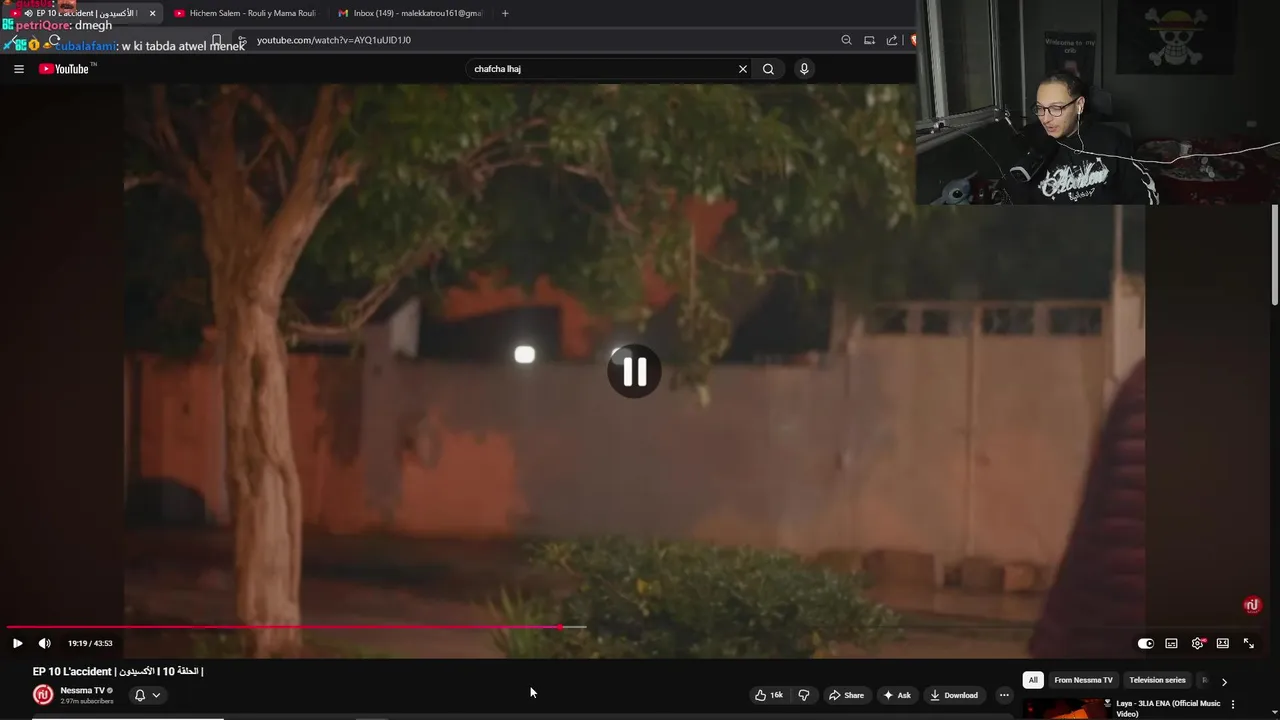Click the video title EP 10 L'accident
Screen dimensions: 1280x720
[x=118, y=671]
